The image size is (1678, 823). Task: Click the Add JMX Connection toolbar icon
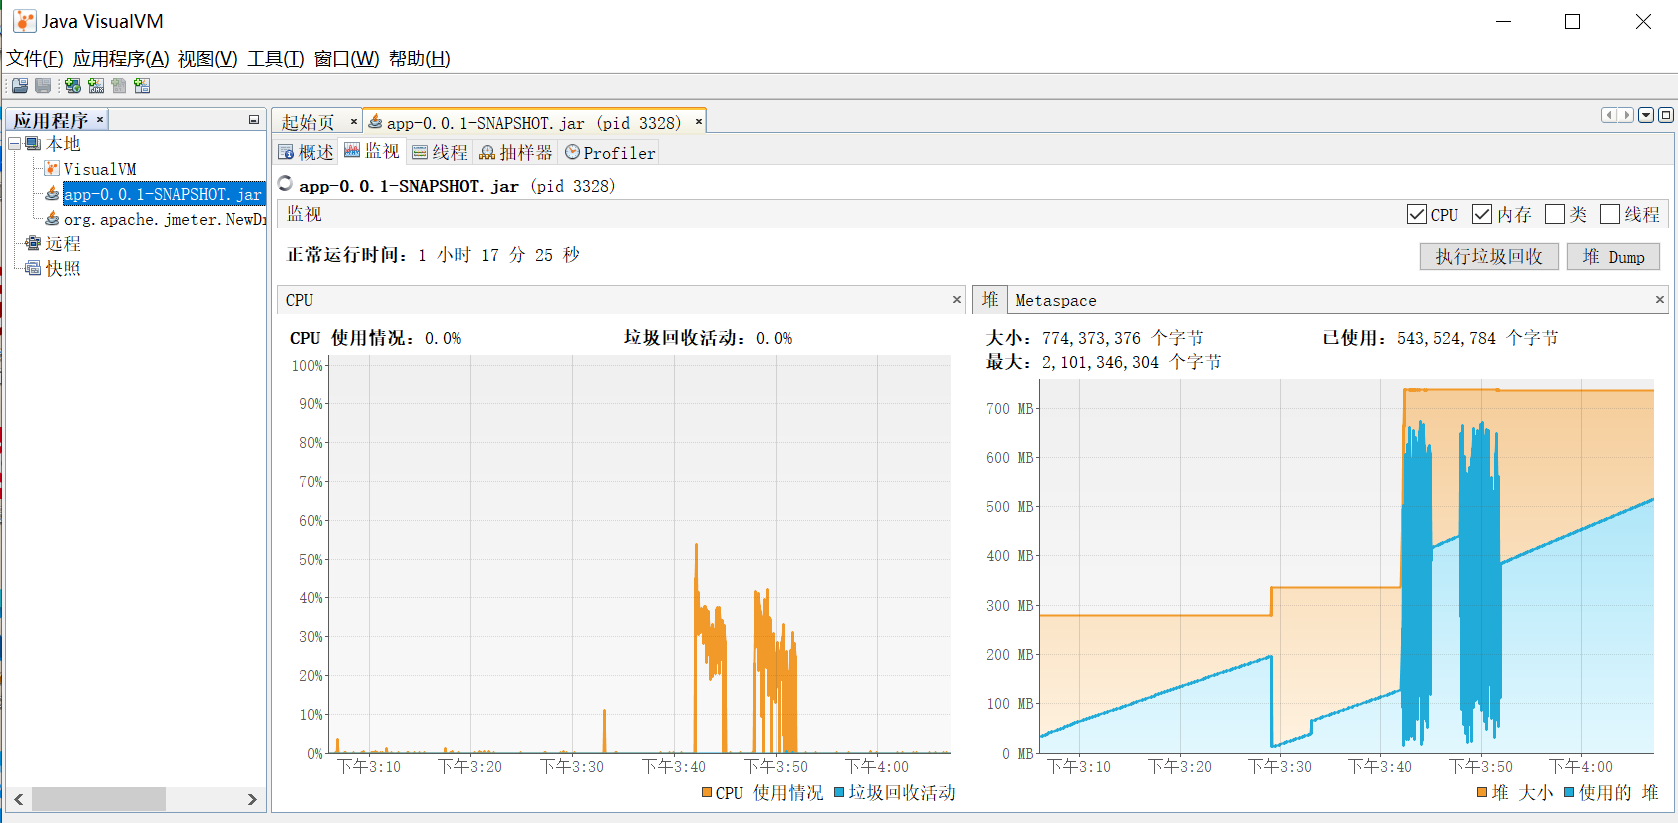pos(96,86)
